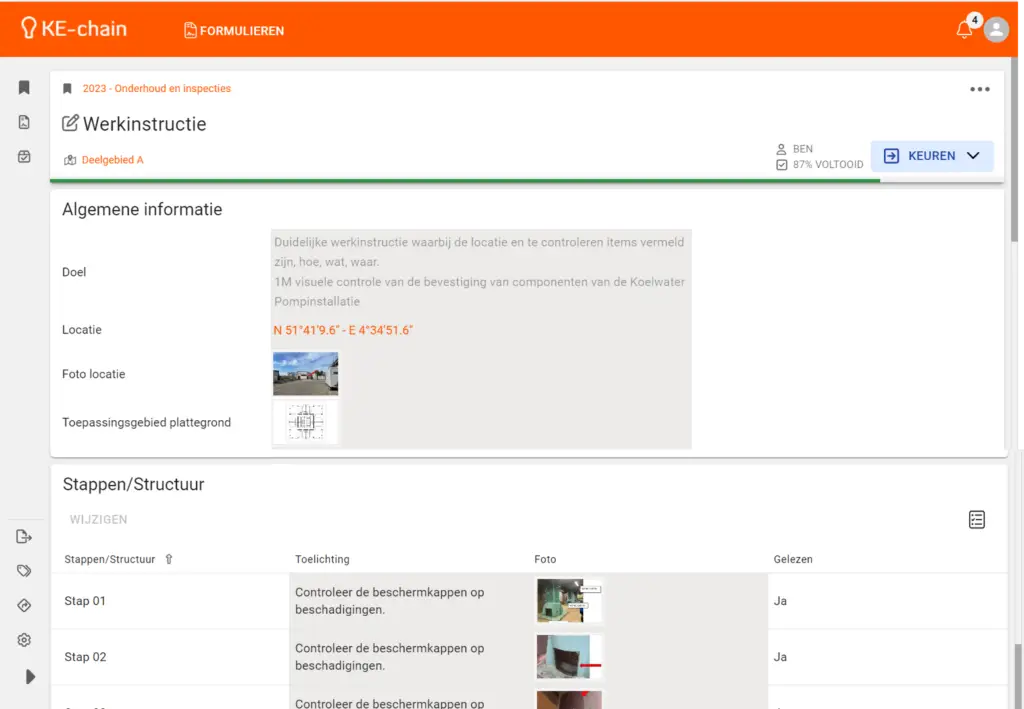Click the WIJZIGEN button
Viewport: 1024px width, 709px height.
pos(98,520)
